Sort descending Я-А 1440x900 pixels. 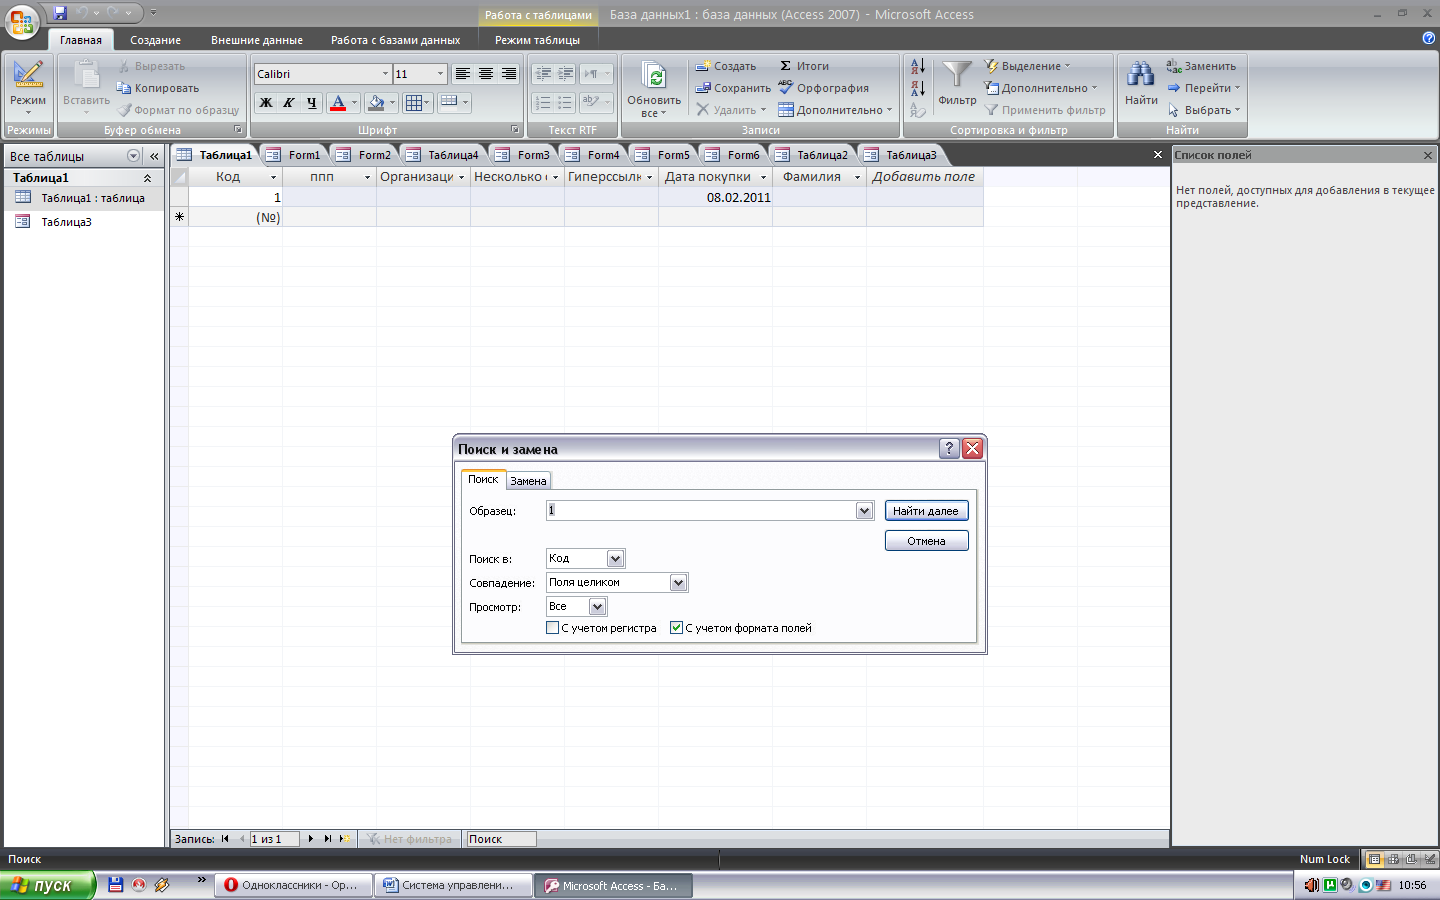pos(917,88)
